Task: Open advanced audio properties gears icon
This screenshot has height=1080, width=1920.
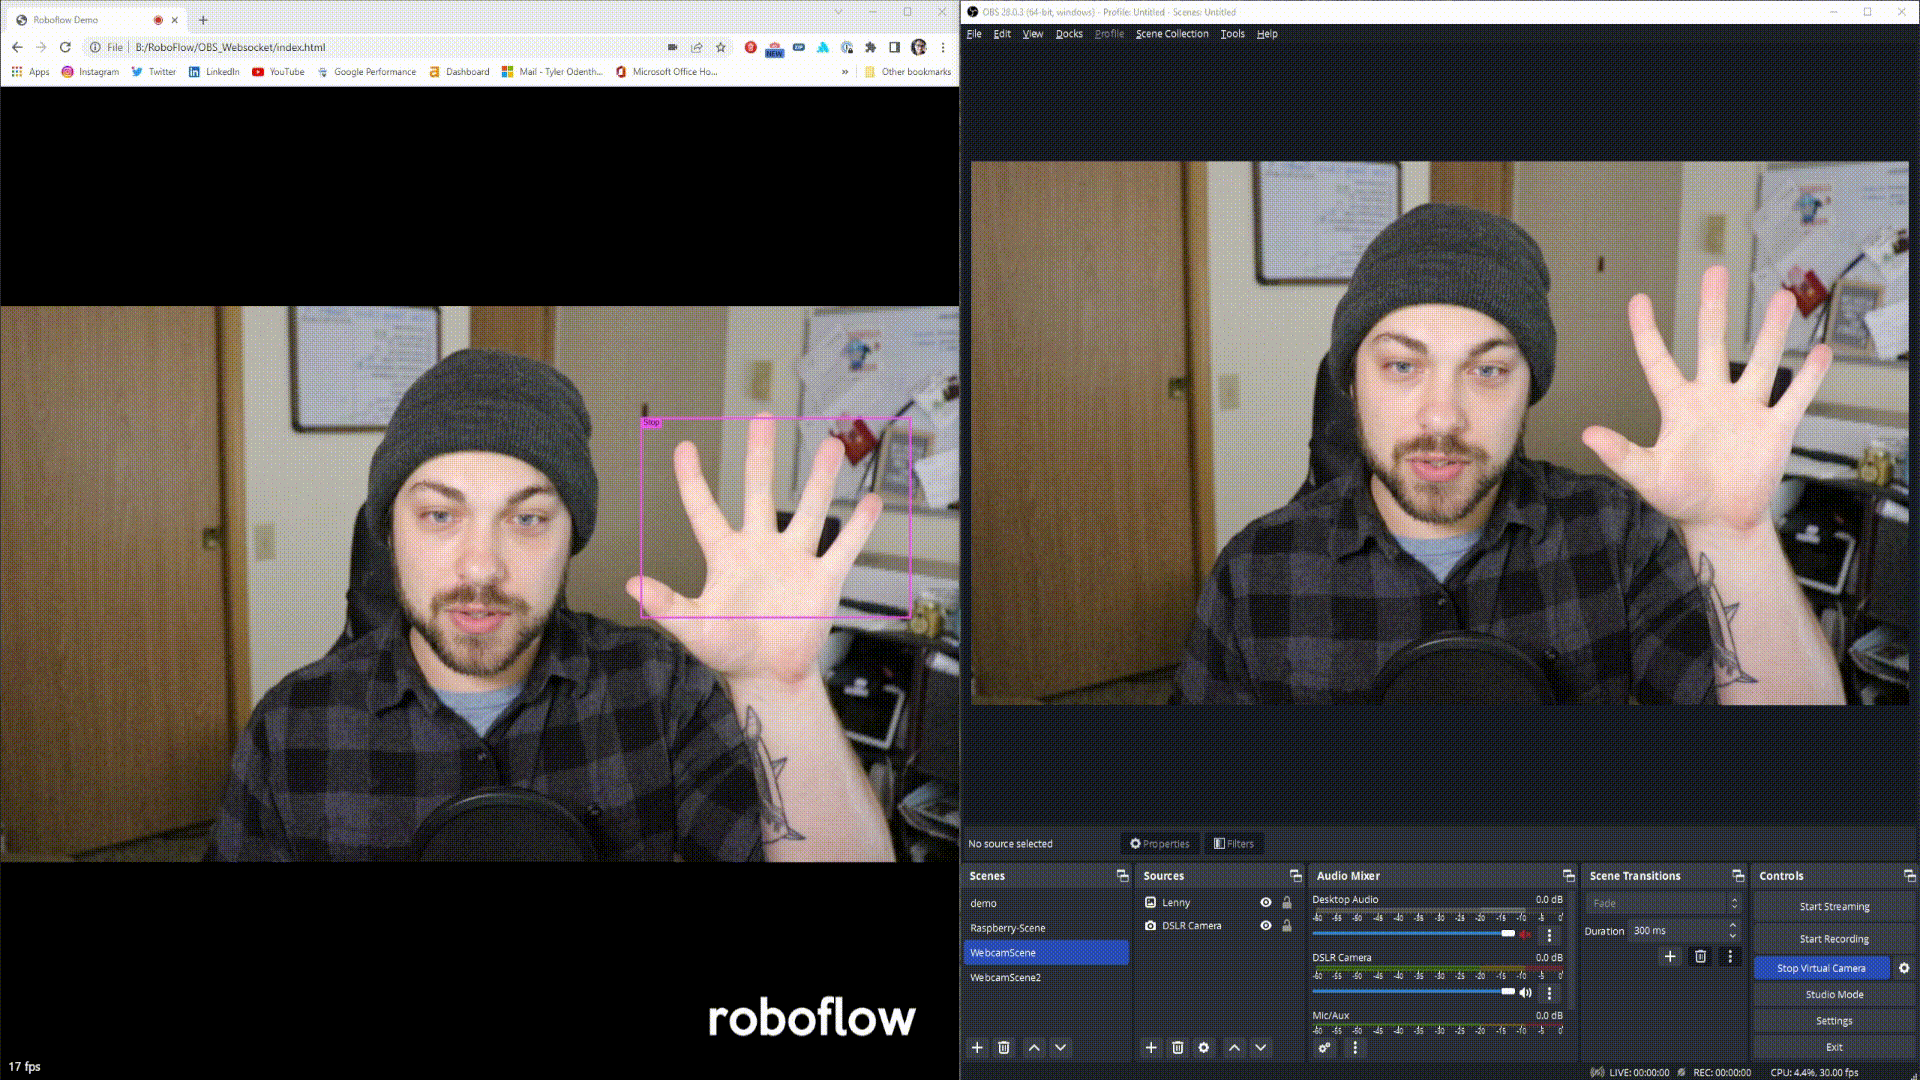Action: (x=1324, y=1047)
